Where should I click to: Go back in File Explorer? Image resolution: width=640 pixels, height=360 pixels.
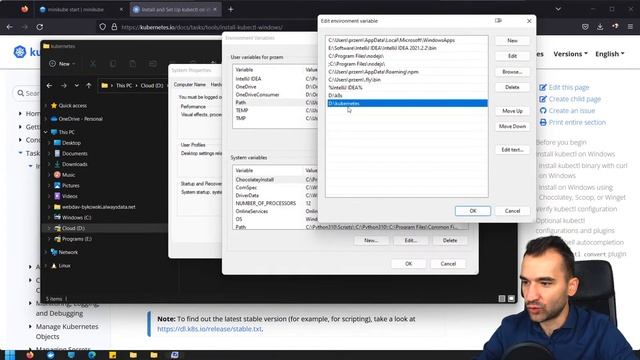tap(49, 85)
